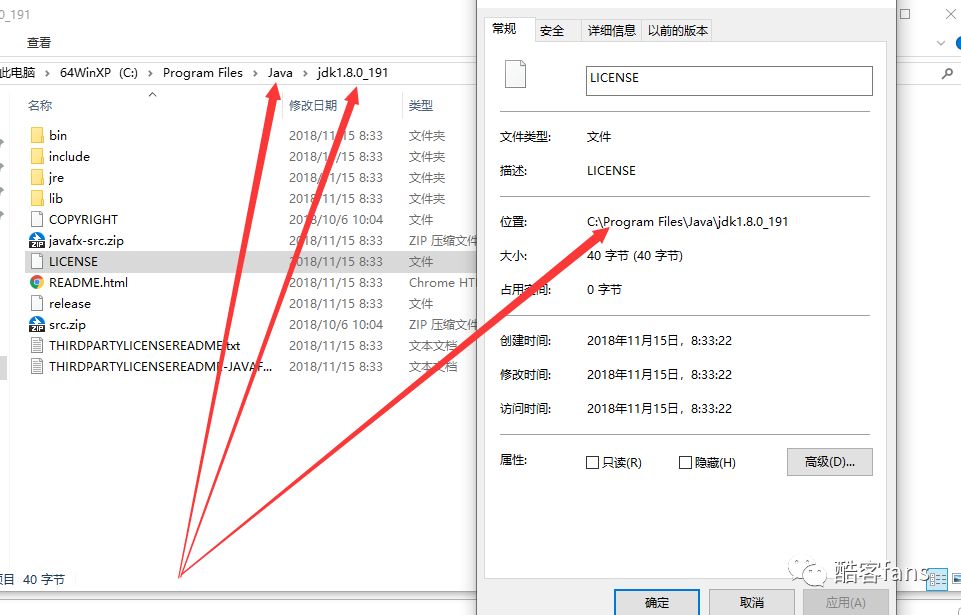Click the 取消 button
This screenshot has width=961, height=615.
pos(751,603)
